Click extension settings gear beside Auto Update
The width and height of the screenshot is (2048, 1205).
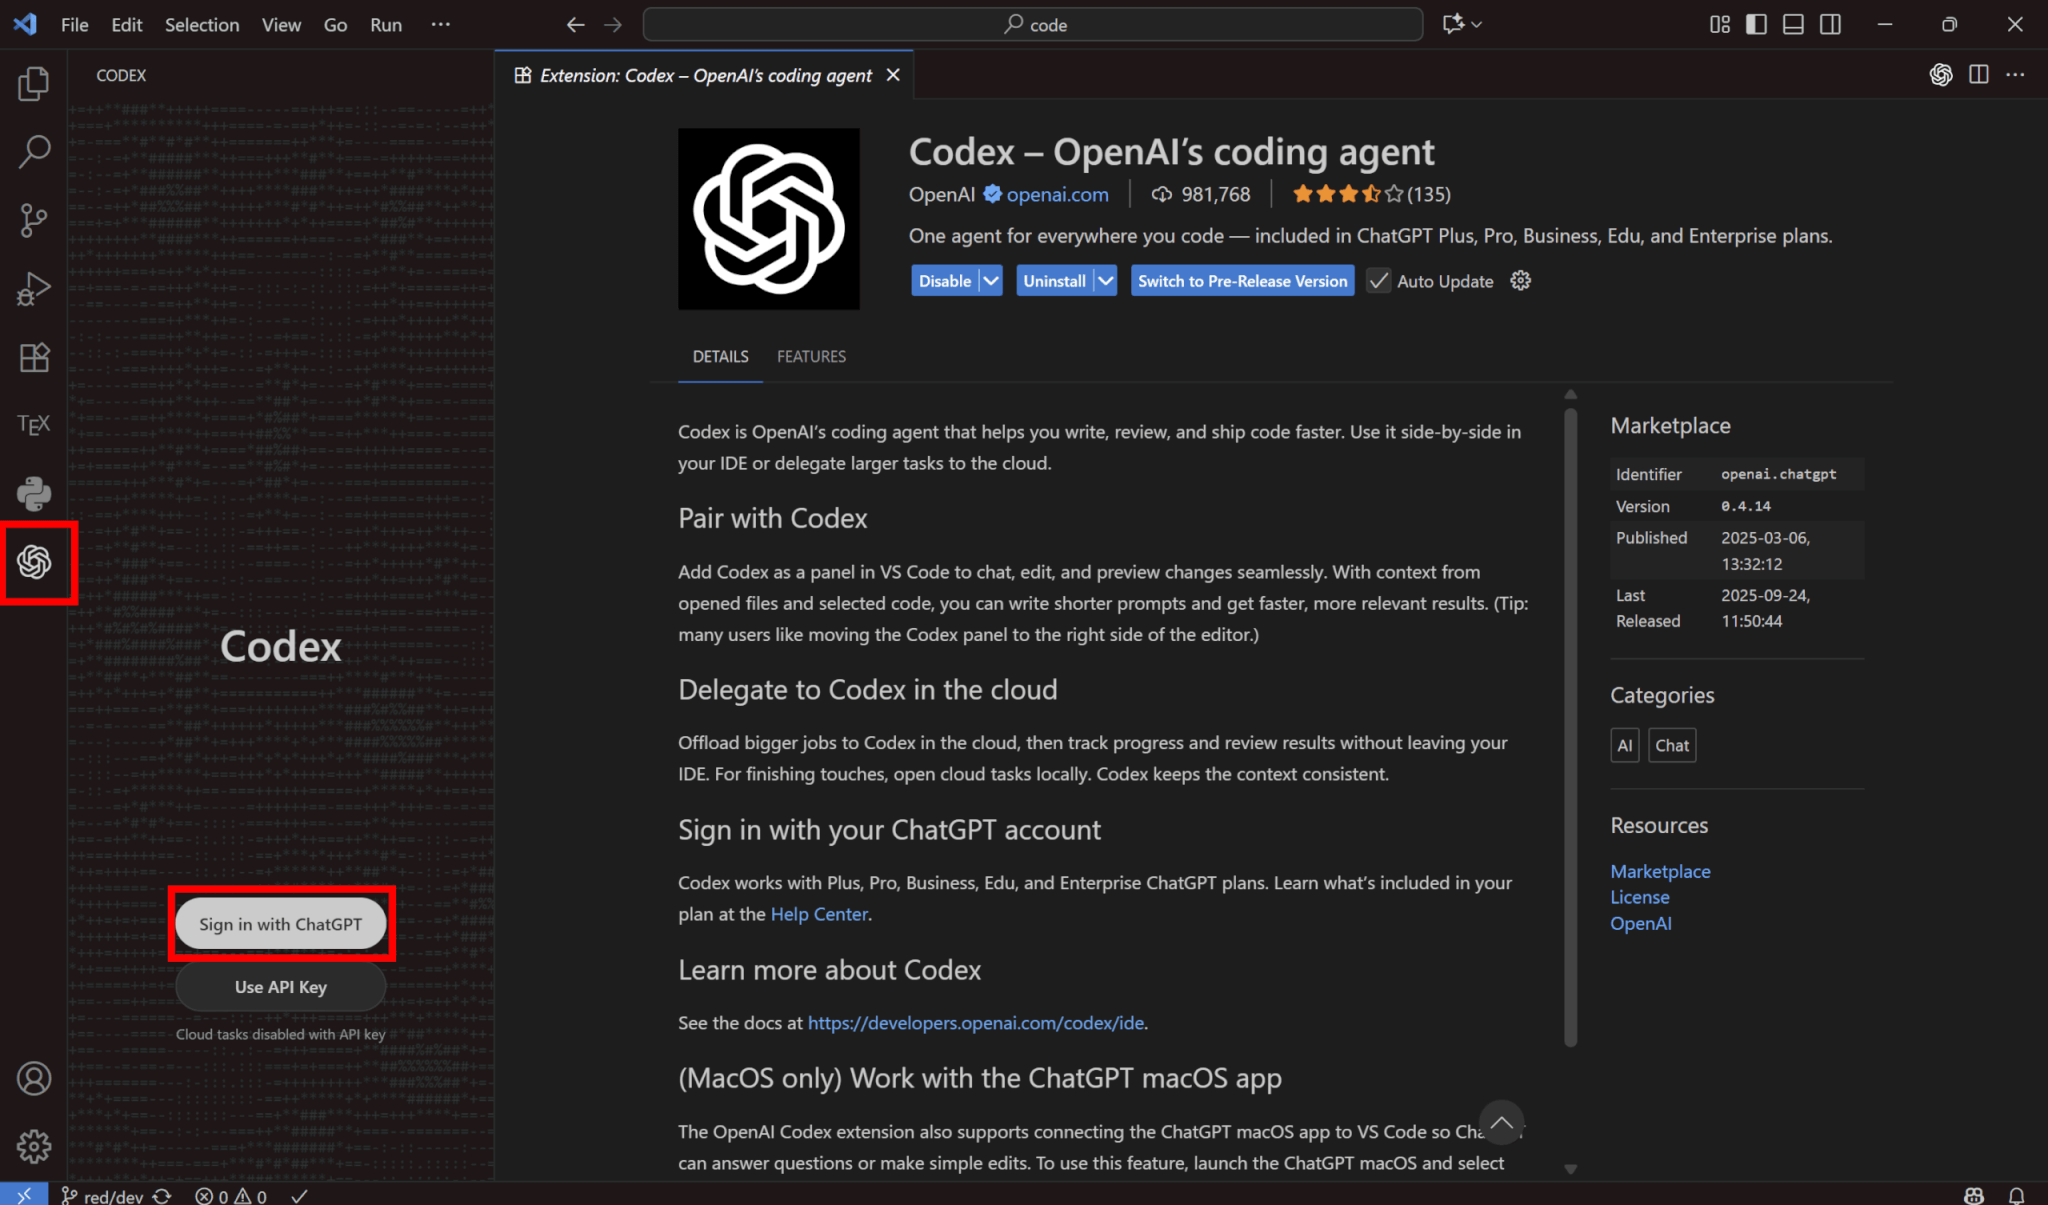pyautogui.click(x=1520, y=281)
